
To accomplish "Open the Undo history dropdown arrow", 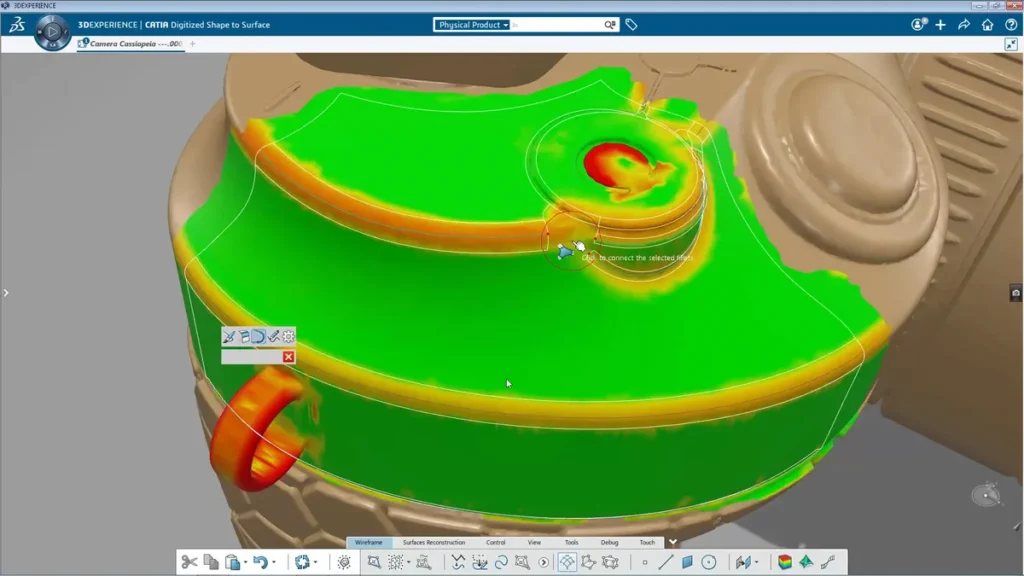I will tap(274, 562).
